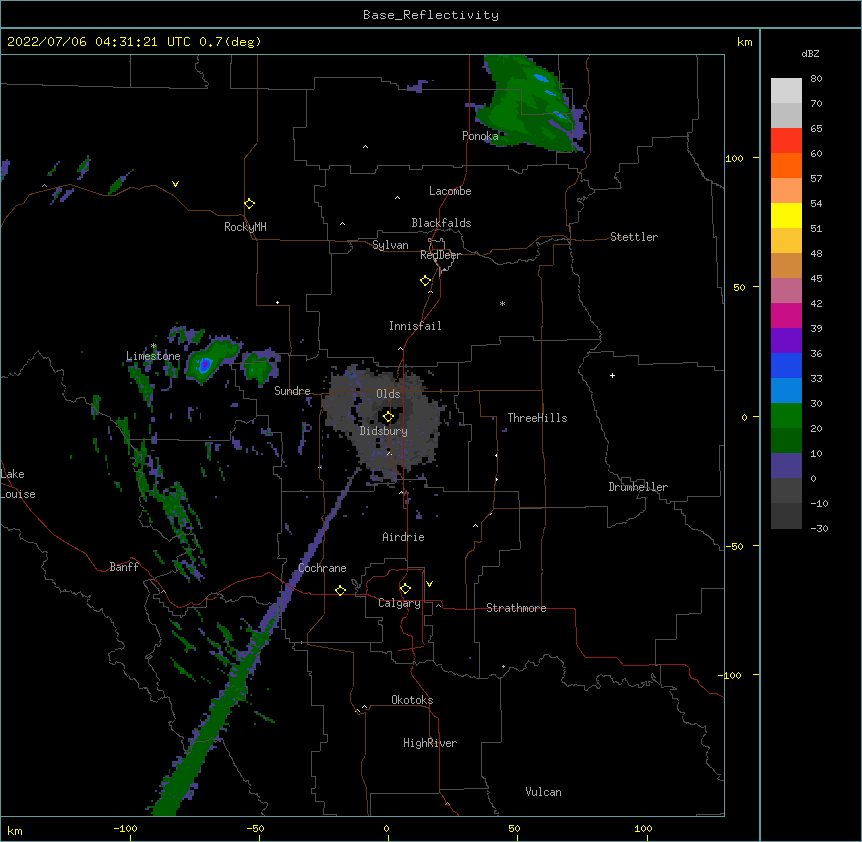Screen dimensions: 862x842
Task: Click the Calgary label
Action: [x=399, y=603]
